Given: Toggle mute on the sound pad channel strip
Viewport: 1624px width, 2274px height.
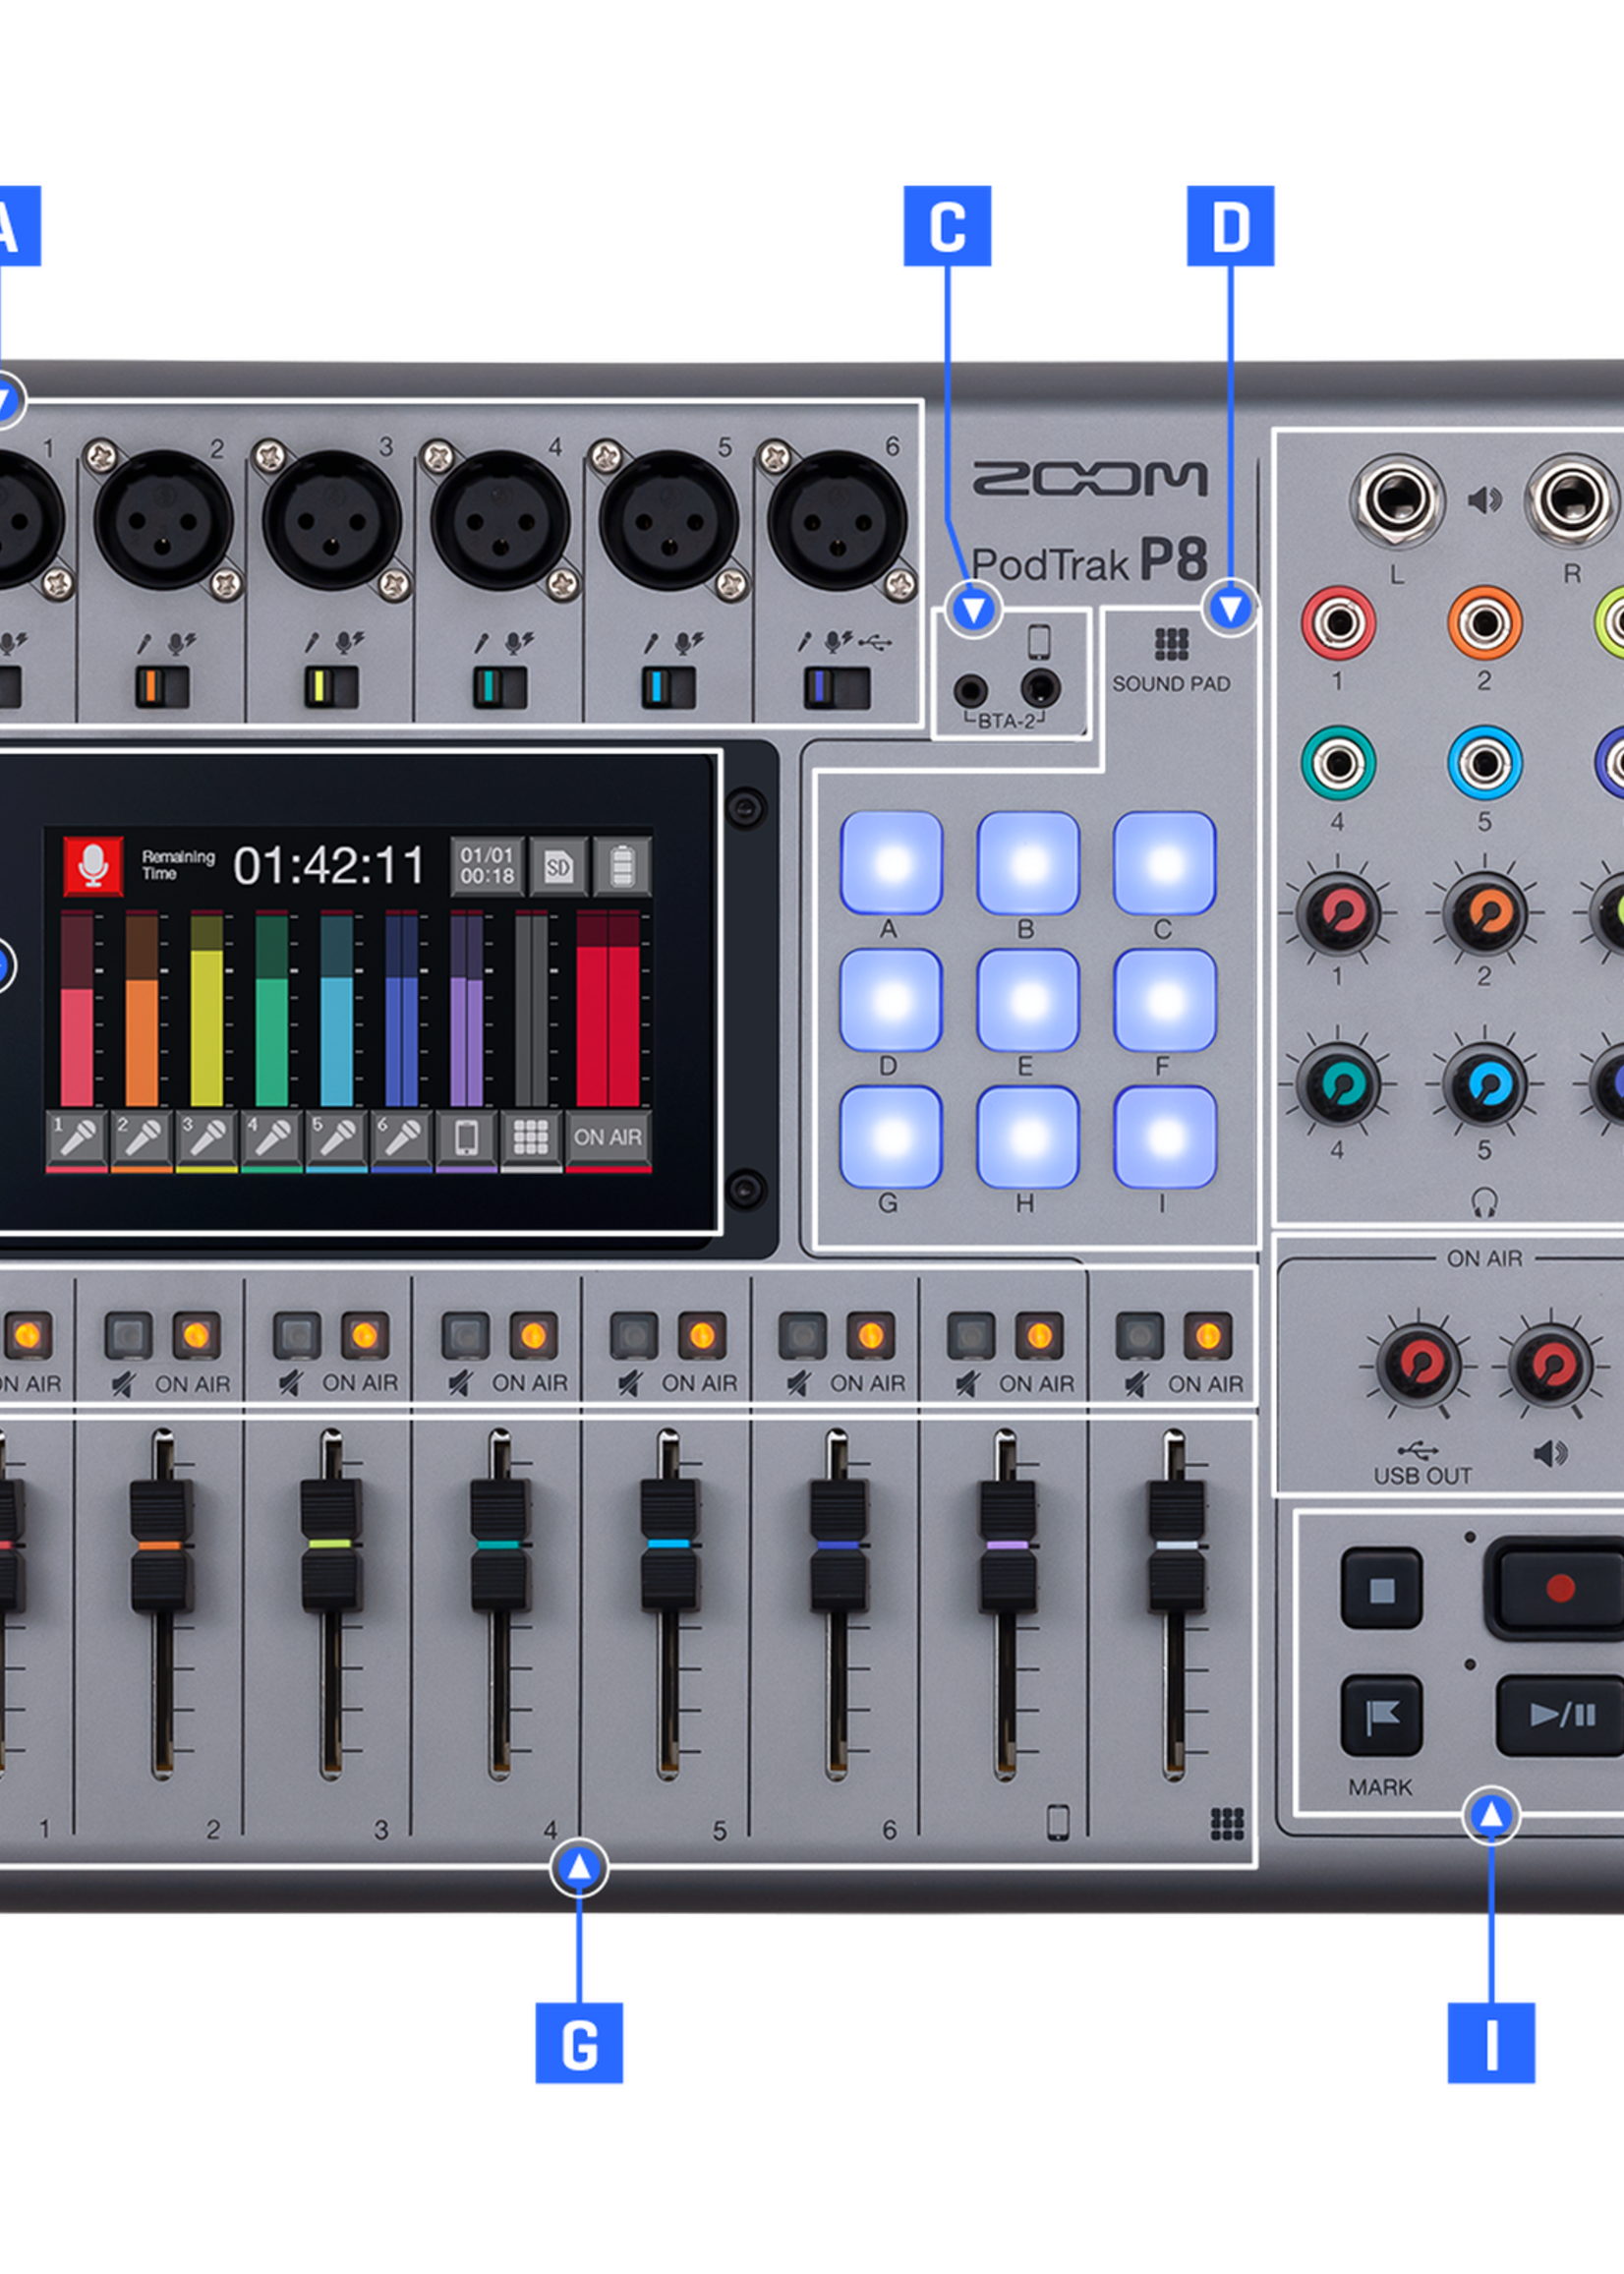Looking at the screenshot, I should pyautogui.click(x=1140, y=1335).
